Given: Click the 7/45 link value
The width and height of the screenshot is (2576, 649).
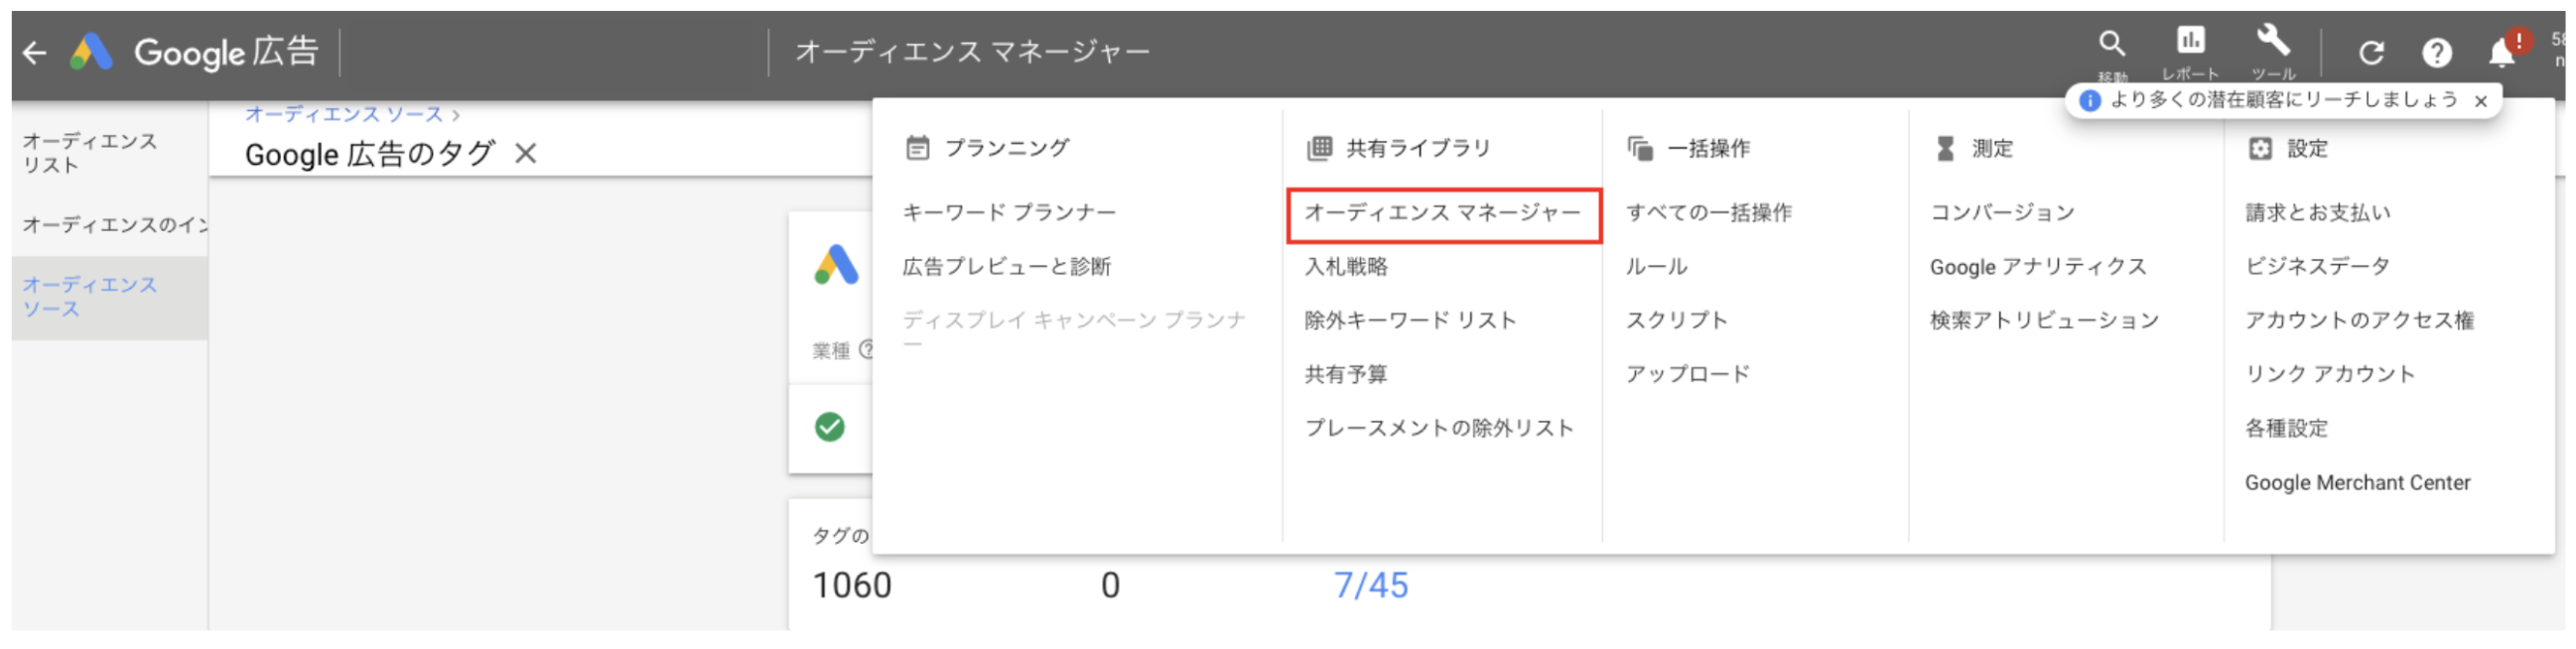Looking at the screenshot, I should coord(1370,585).
